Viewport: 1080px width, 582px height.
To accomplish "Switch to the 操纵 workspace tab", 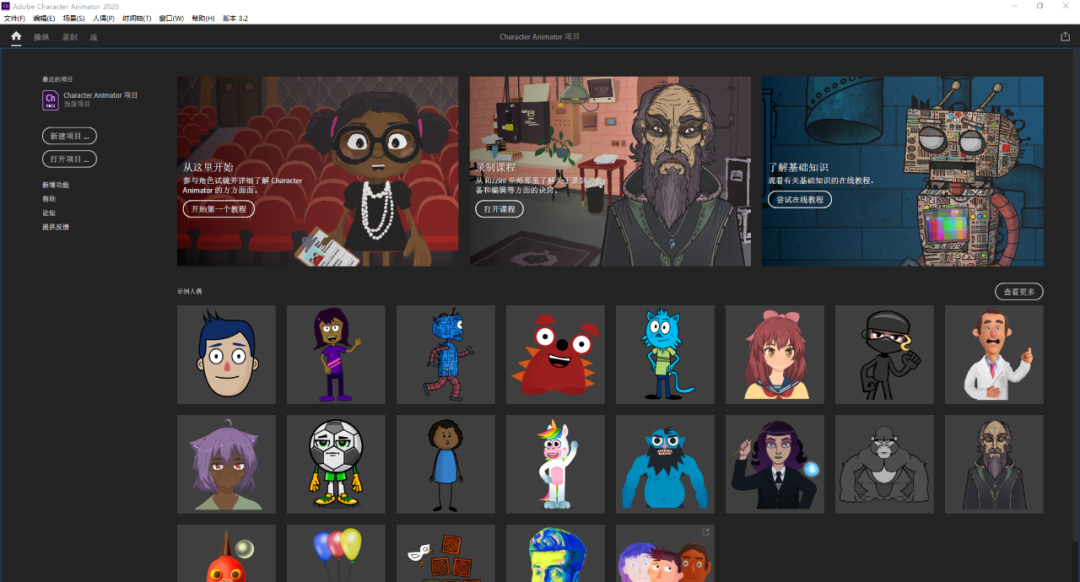I will coord(41,37).
